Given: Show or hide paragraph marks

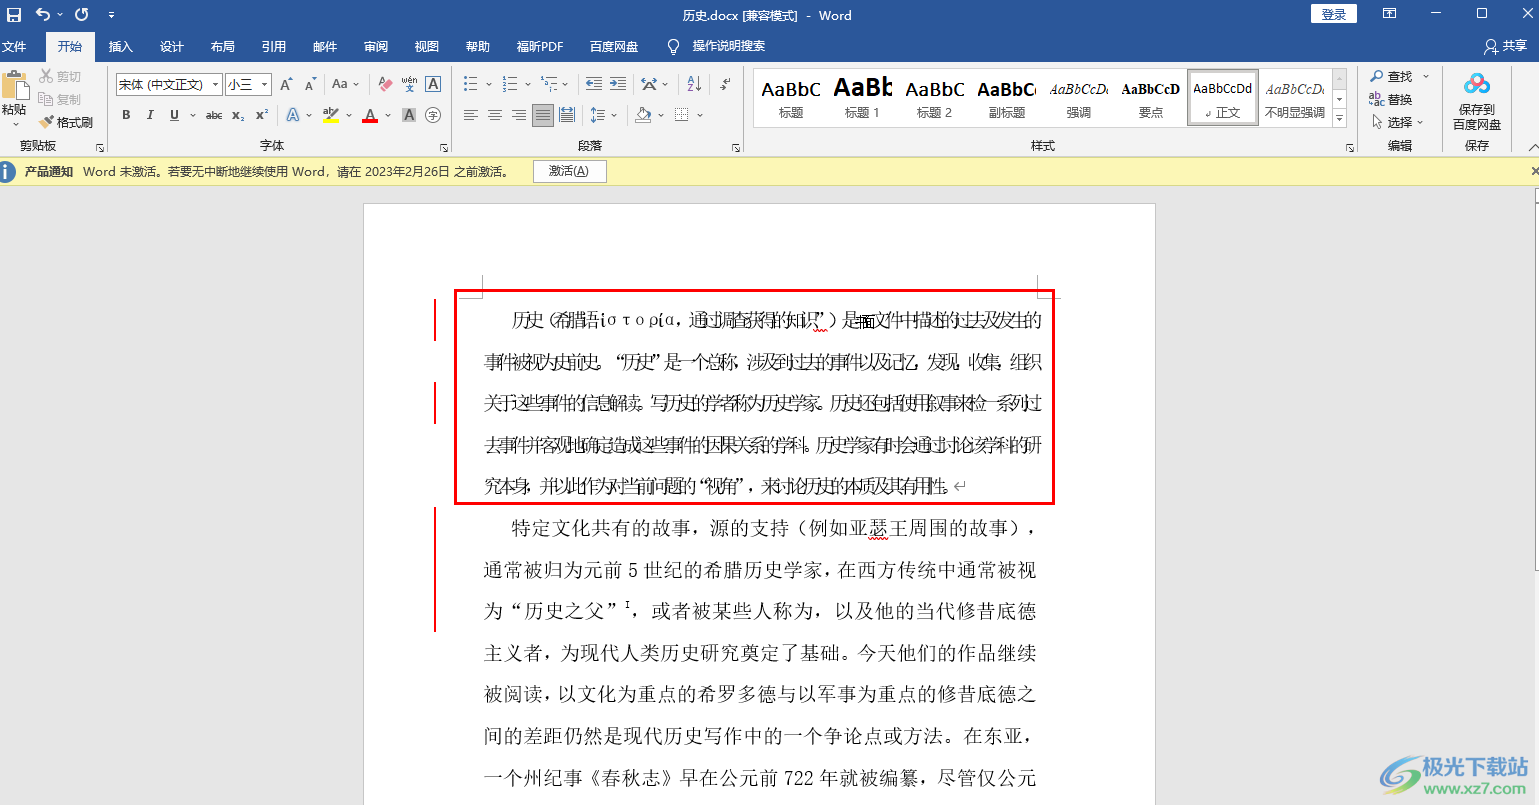Looking at the screenshot, I should (x=725, y=85).
